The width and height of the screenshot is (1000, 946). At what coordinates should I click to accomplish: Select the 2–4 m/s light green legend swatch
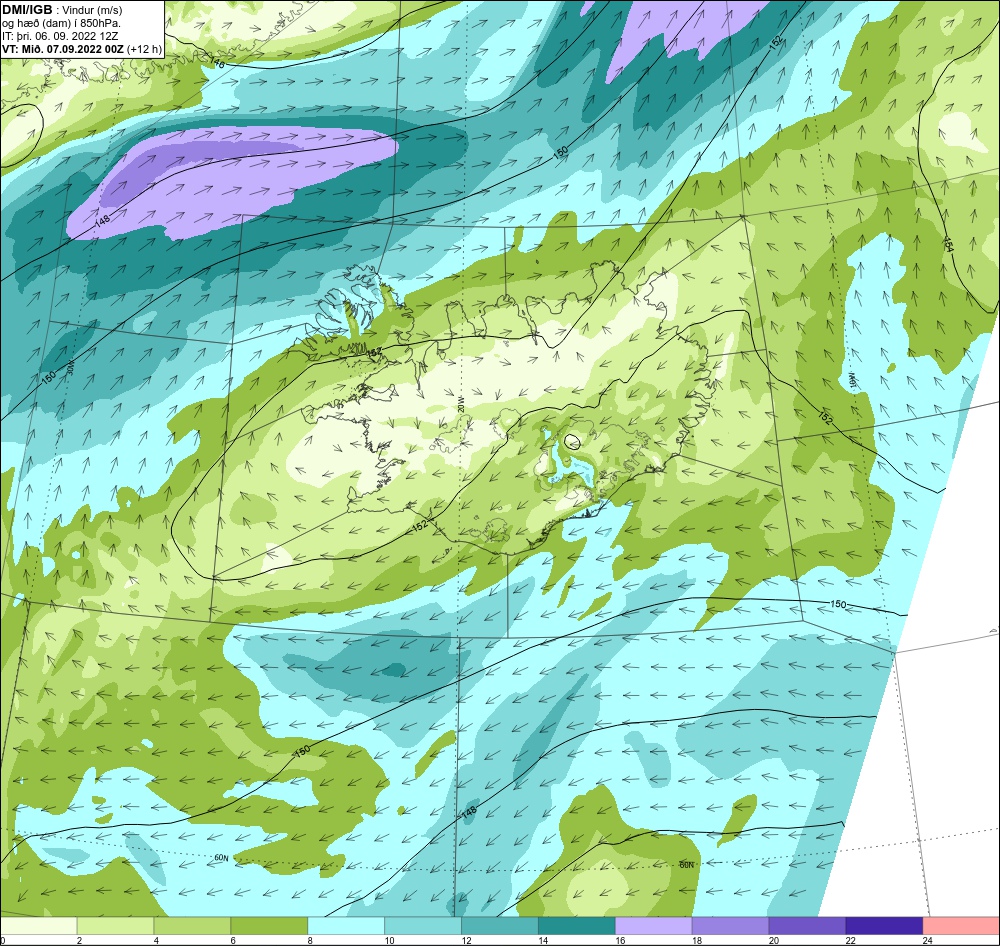point(115,926)
